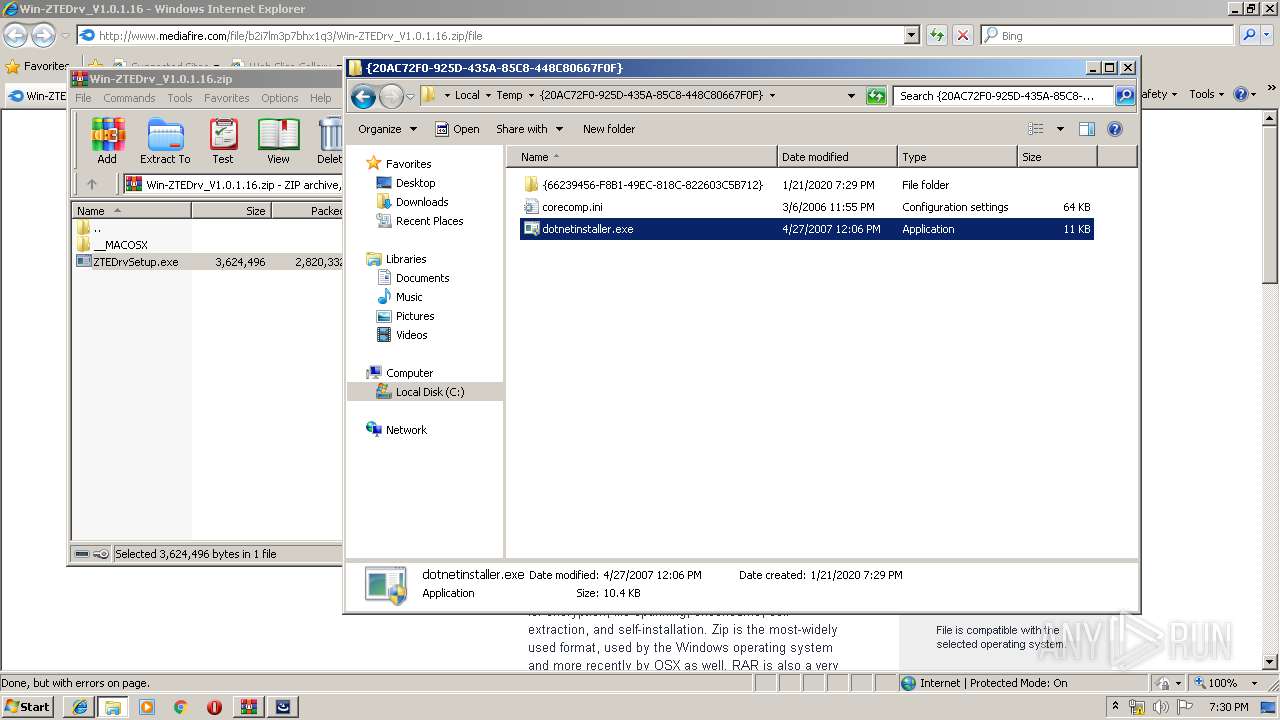This screenshot has height=720, width=1280.
Task: Click New folder button
Action: (x=609, y=129)
